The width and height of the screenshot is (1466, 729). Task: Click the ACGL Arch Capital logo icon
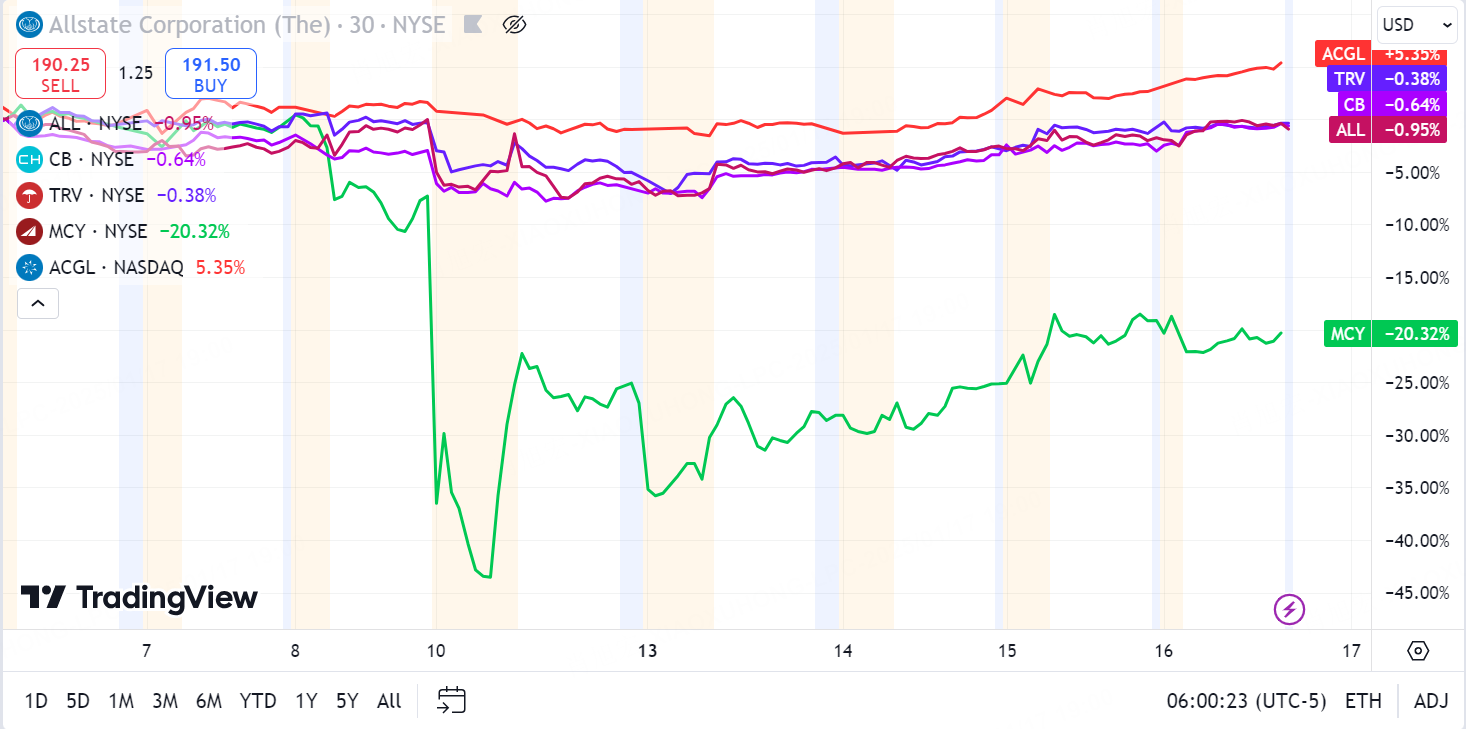tap(30, 267)
